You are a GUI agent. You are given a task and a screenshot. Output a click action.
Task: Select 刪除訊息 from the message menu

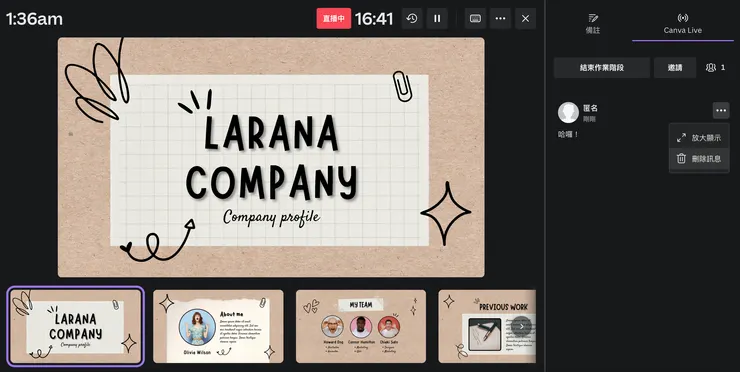click(x=699, y=159)
